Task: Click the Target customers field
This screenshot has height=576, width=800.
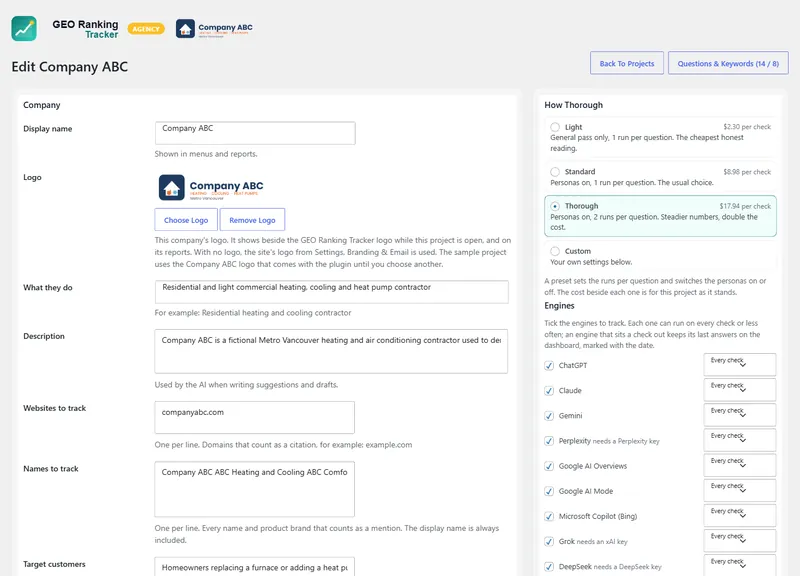Action: [x=255, y=567]
